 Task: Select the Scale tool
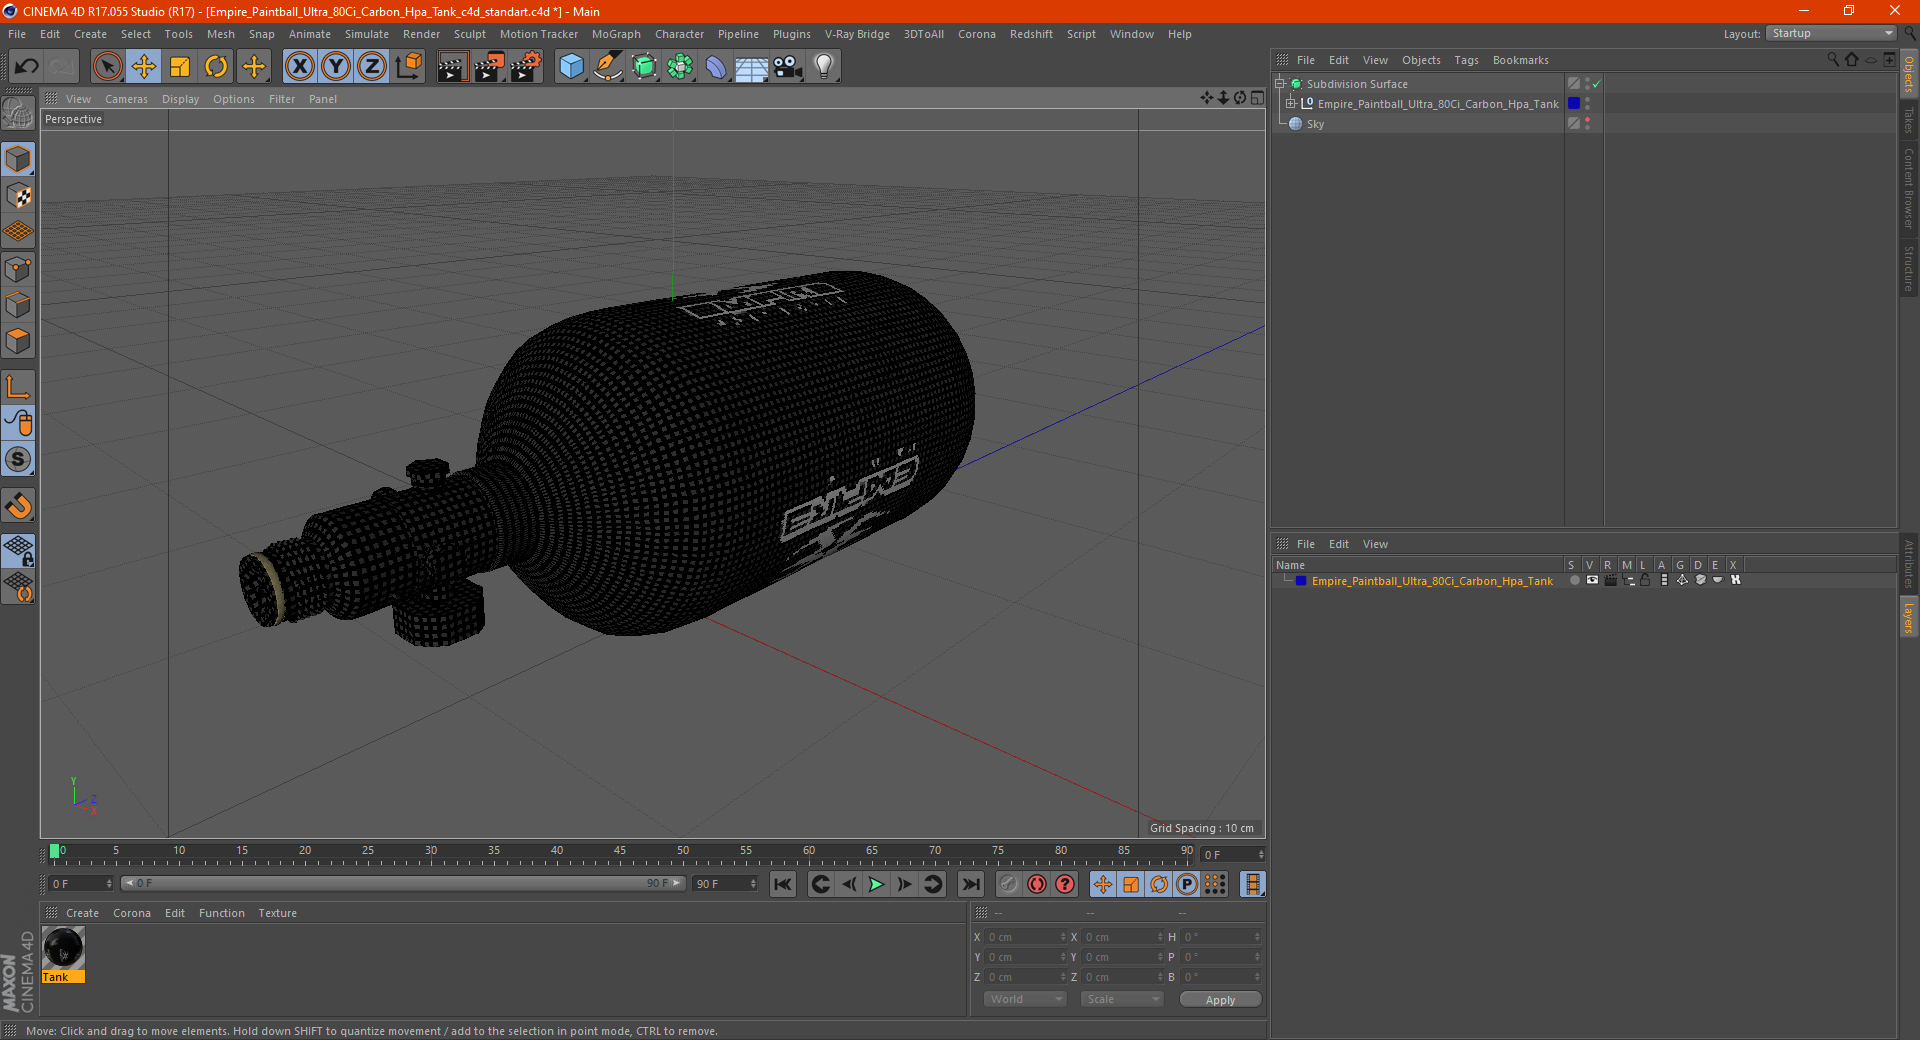point(180,67)
